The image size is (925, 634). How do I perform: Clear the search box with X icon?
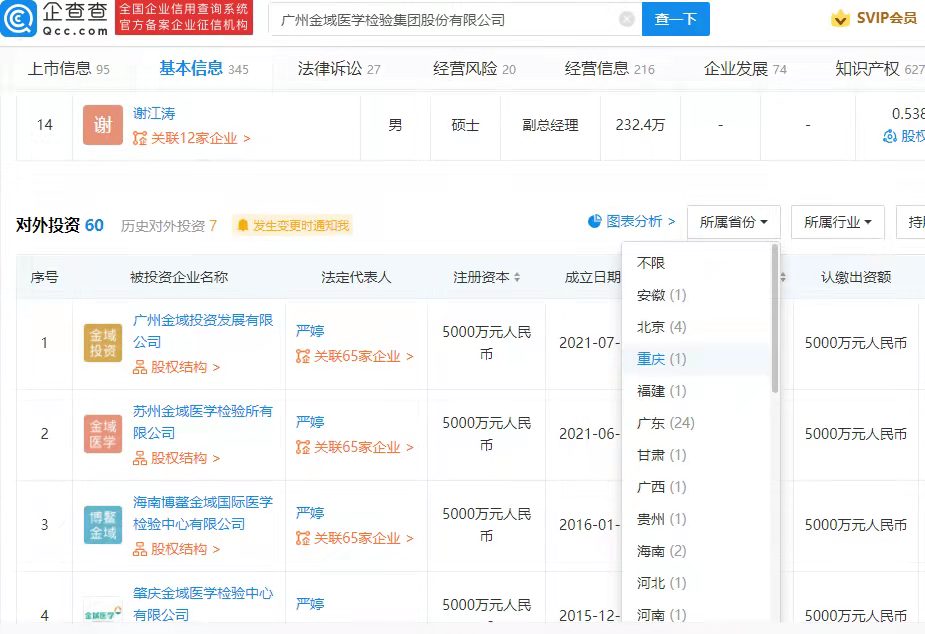pyautogui.click(x=626, y=19)
